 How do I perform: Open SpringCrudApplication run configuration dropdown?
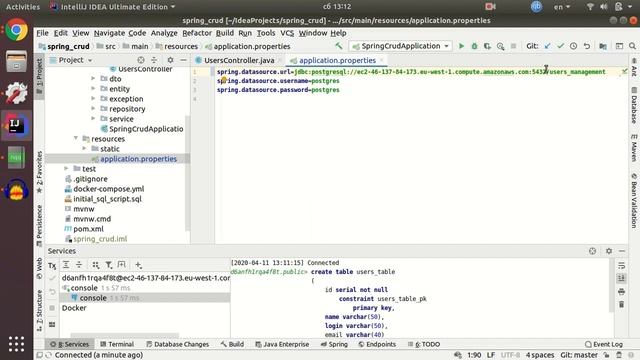pos(401,46)
